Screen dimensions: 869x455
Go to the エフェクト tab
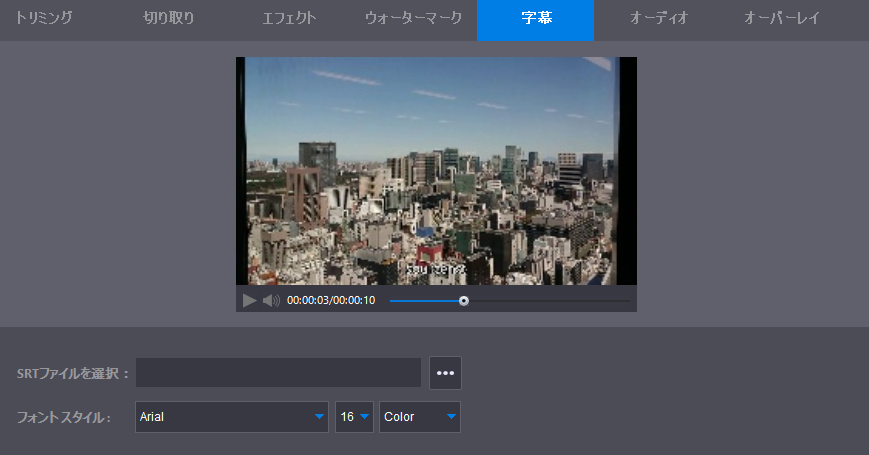coord(289,19)
